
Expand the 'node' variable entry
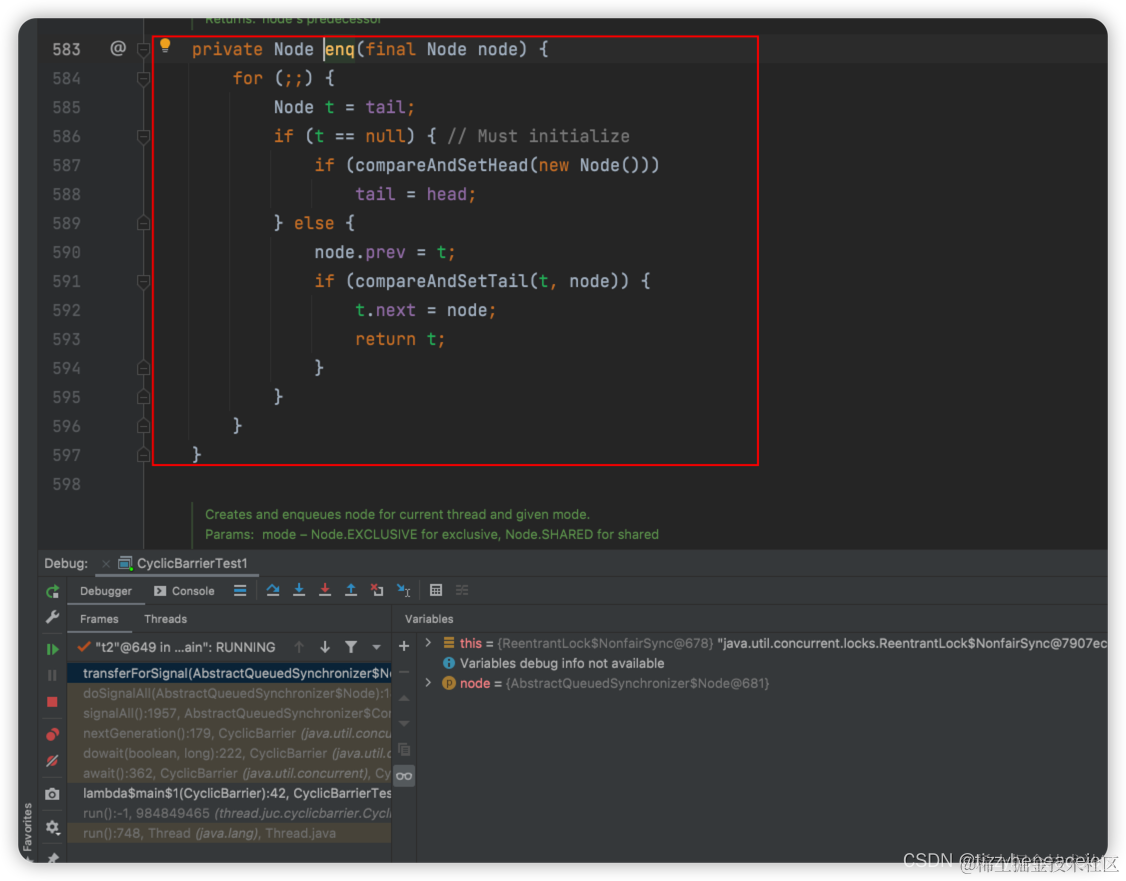coord(428,683)
